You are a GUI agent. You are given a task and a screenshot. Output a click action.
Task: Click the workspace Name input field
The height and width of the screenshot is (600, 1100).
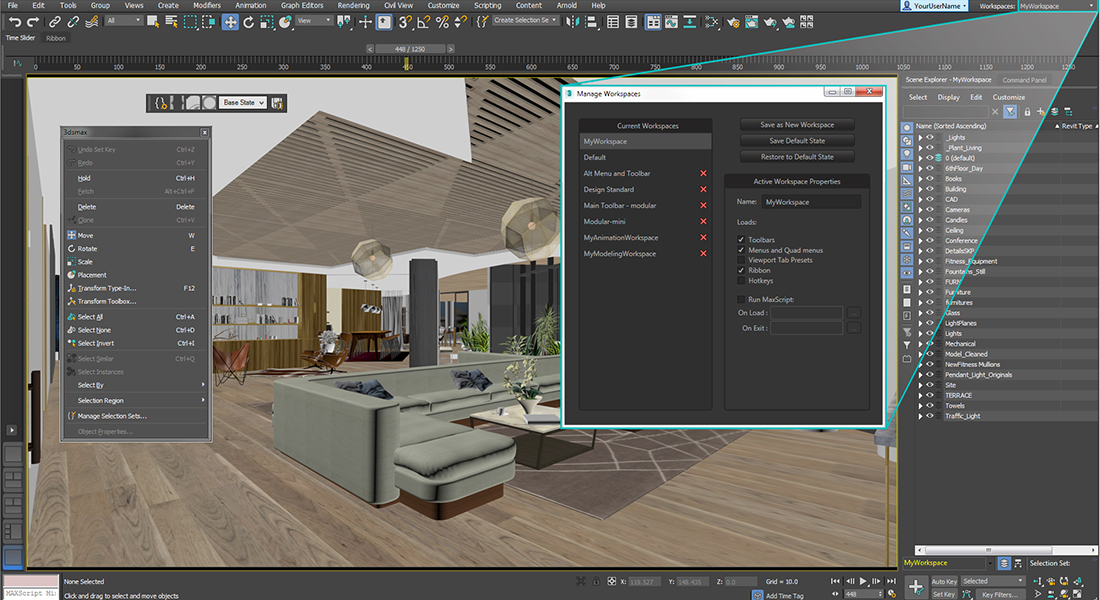(x=811, y=202)
